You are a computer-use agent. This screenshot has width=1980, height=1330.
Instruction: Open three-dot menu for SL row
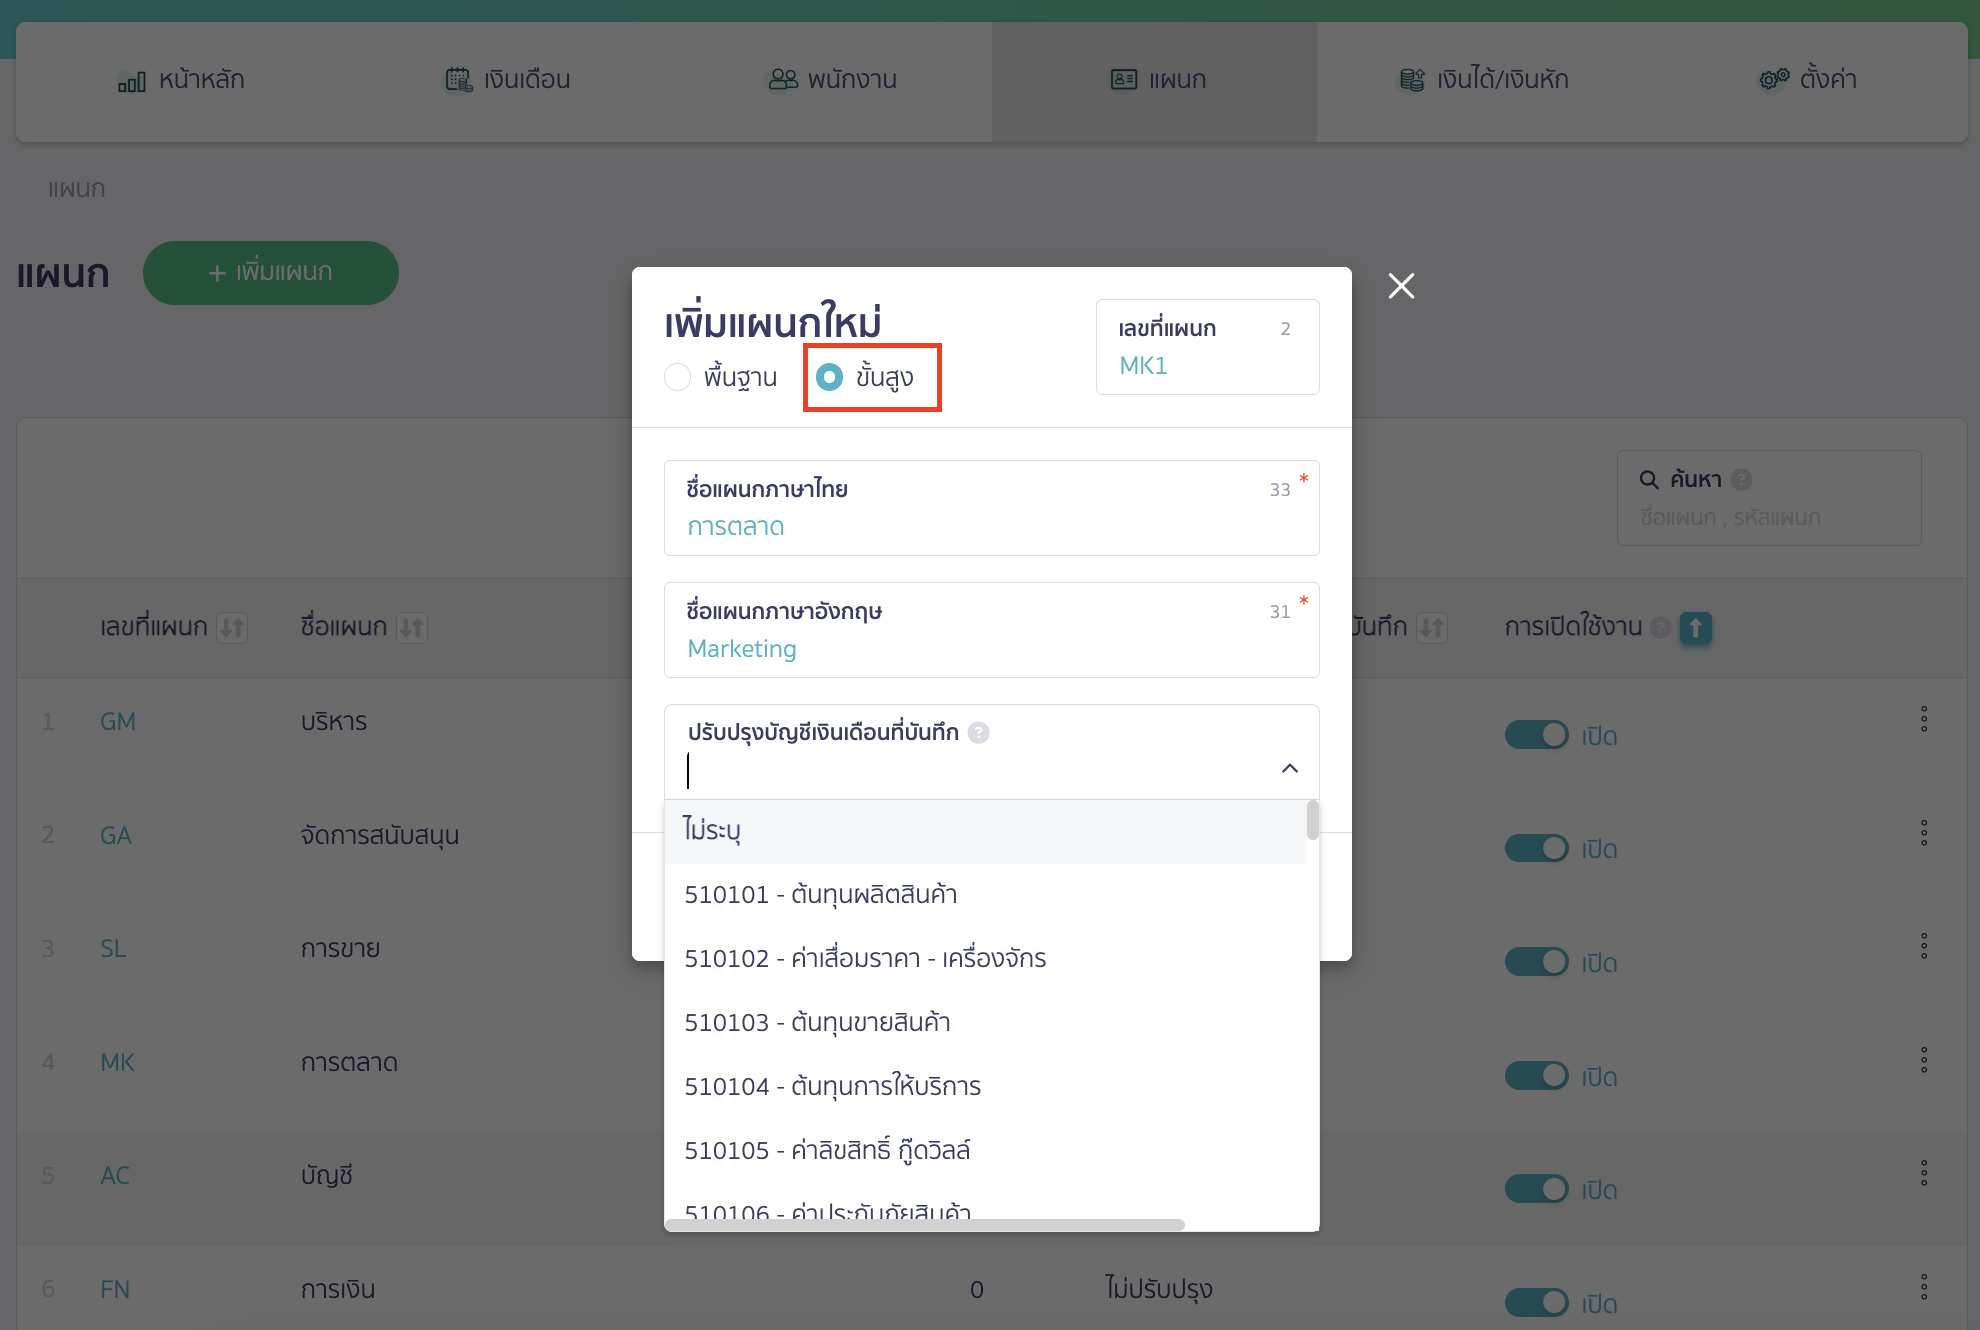click(1923, 946)
